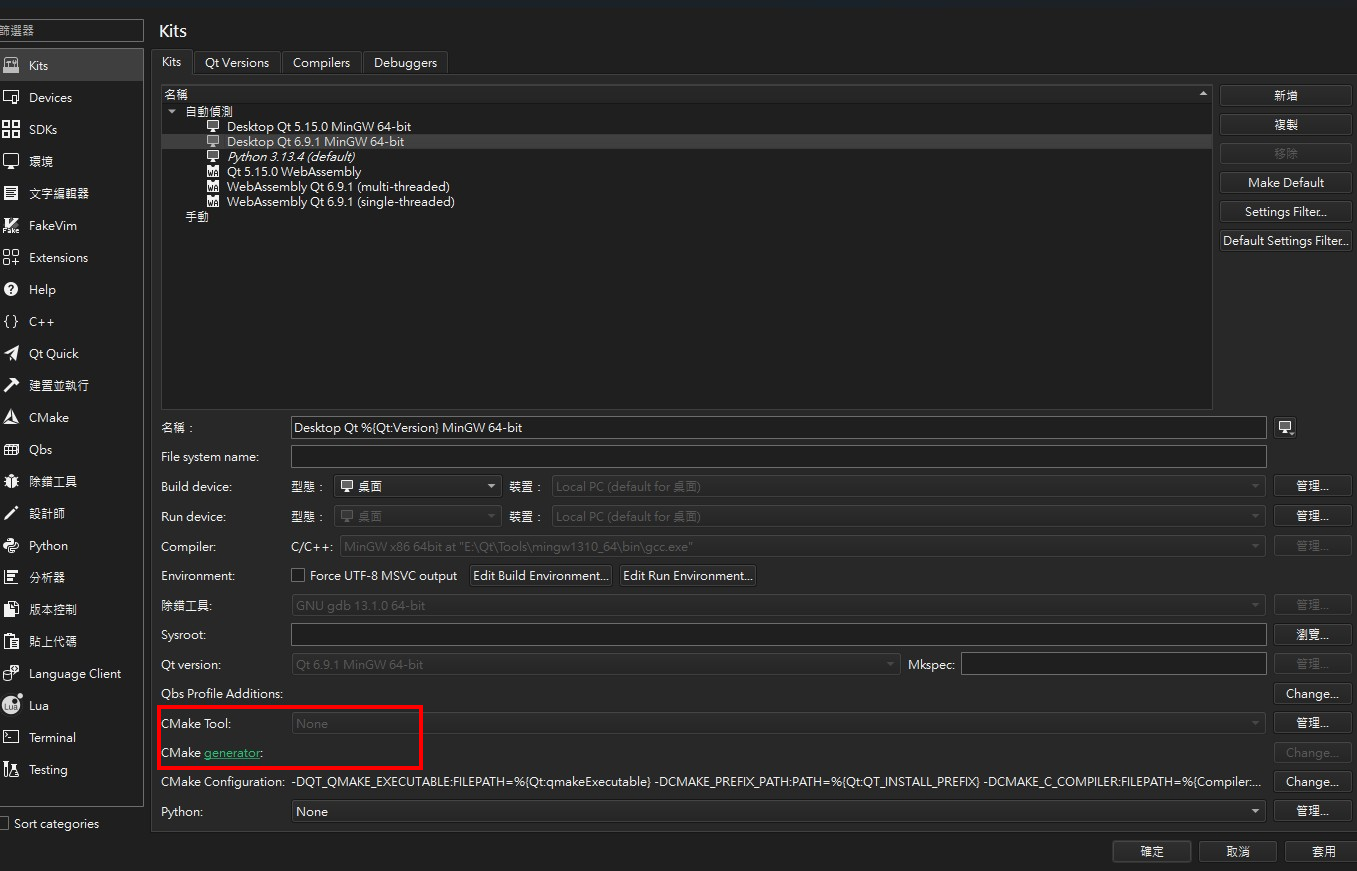1357x871 pixels.
Task: Open Default Settings Filter... dialog
Action: pyautogui.click(x=1286, y=240)
